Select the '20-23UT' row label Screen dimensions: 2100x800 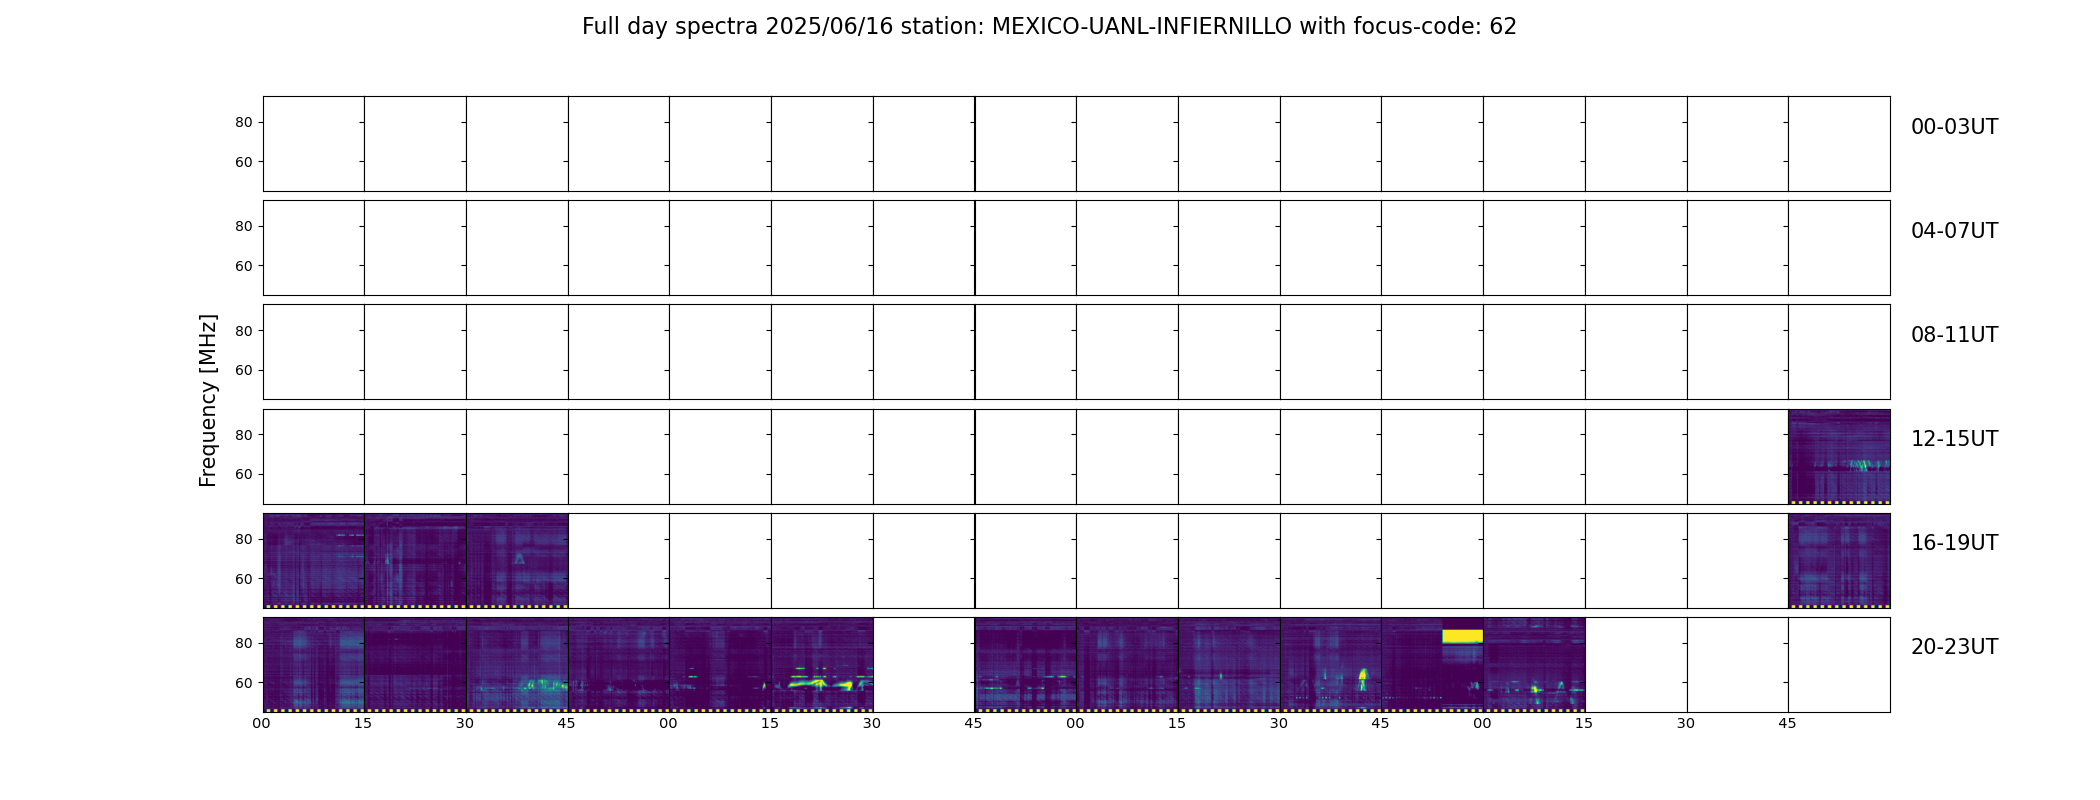[1954, 647]
